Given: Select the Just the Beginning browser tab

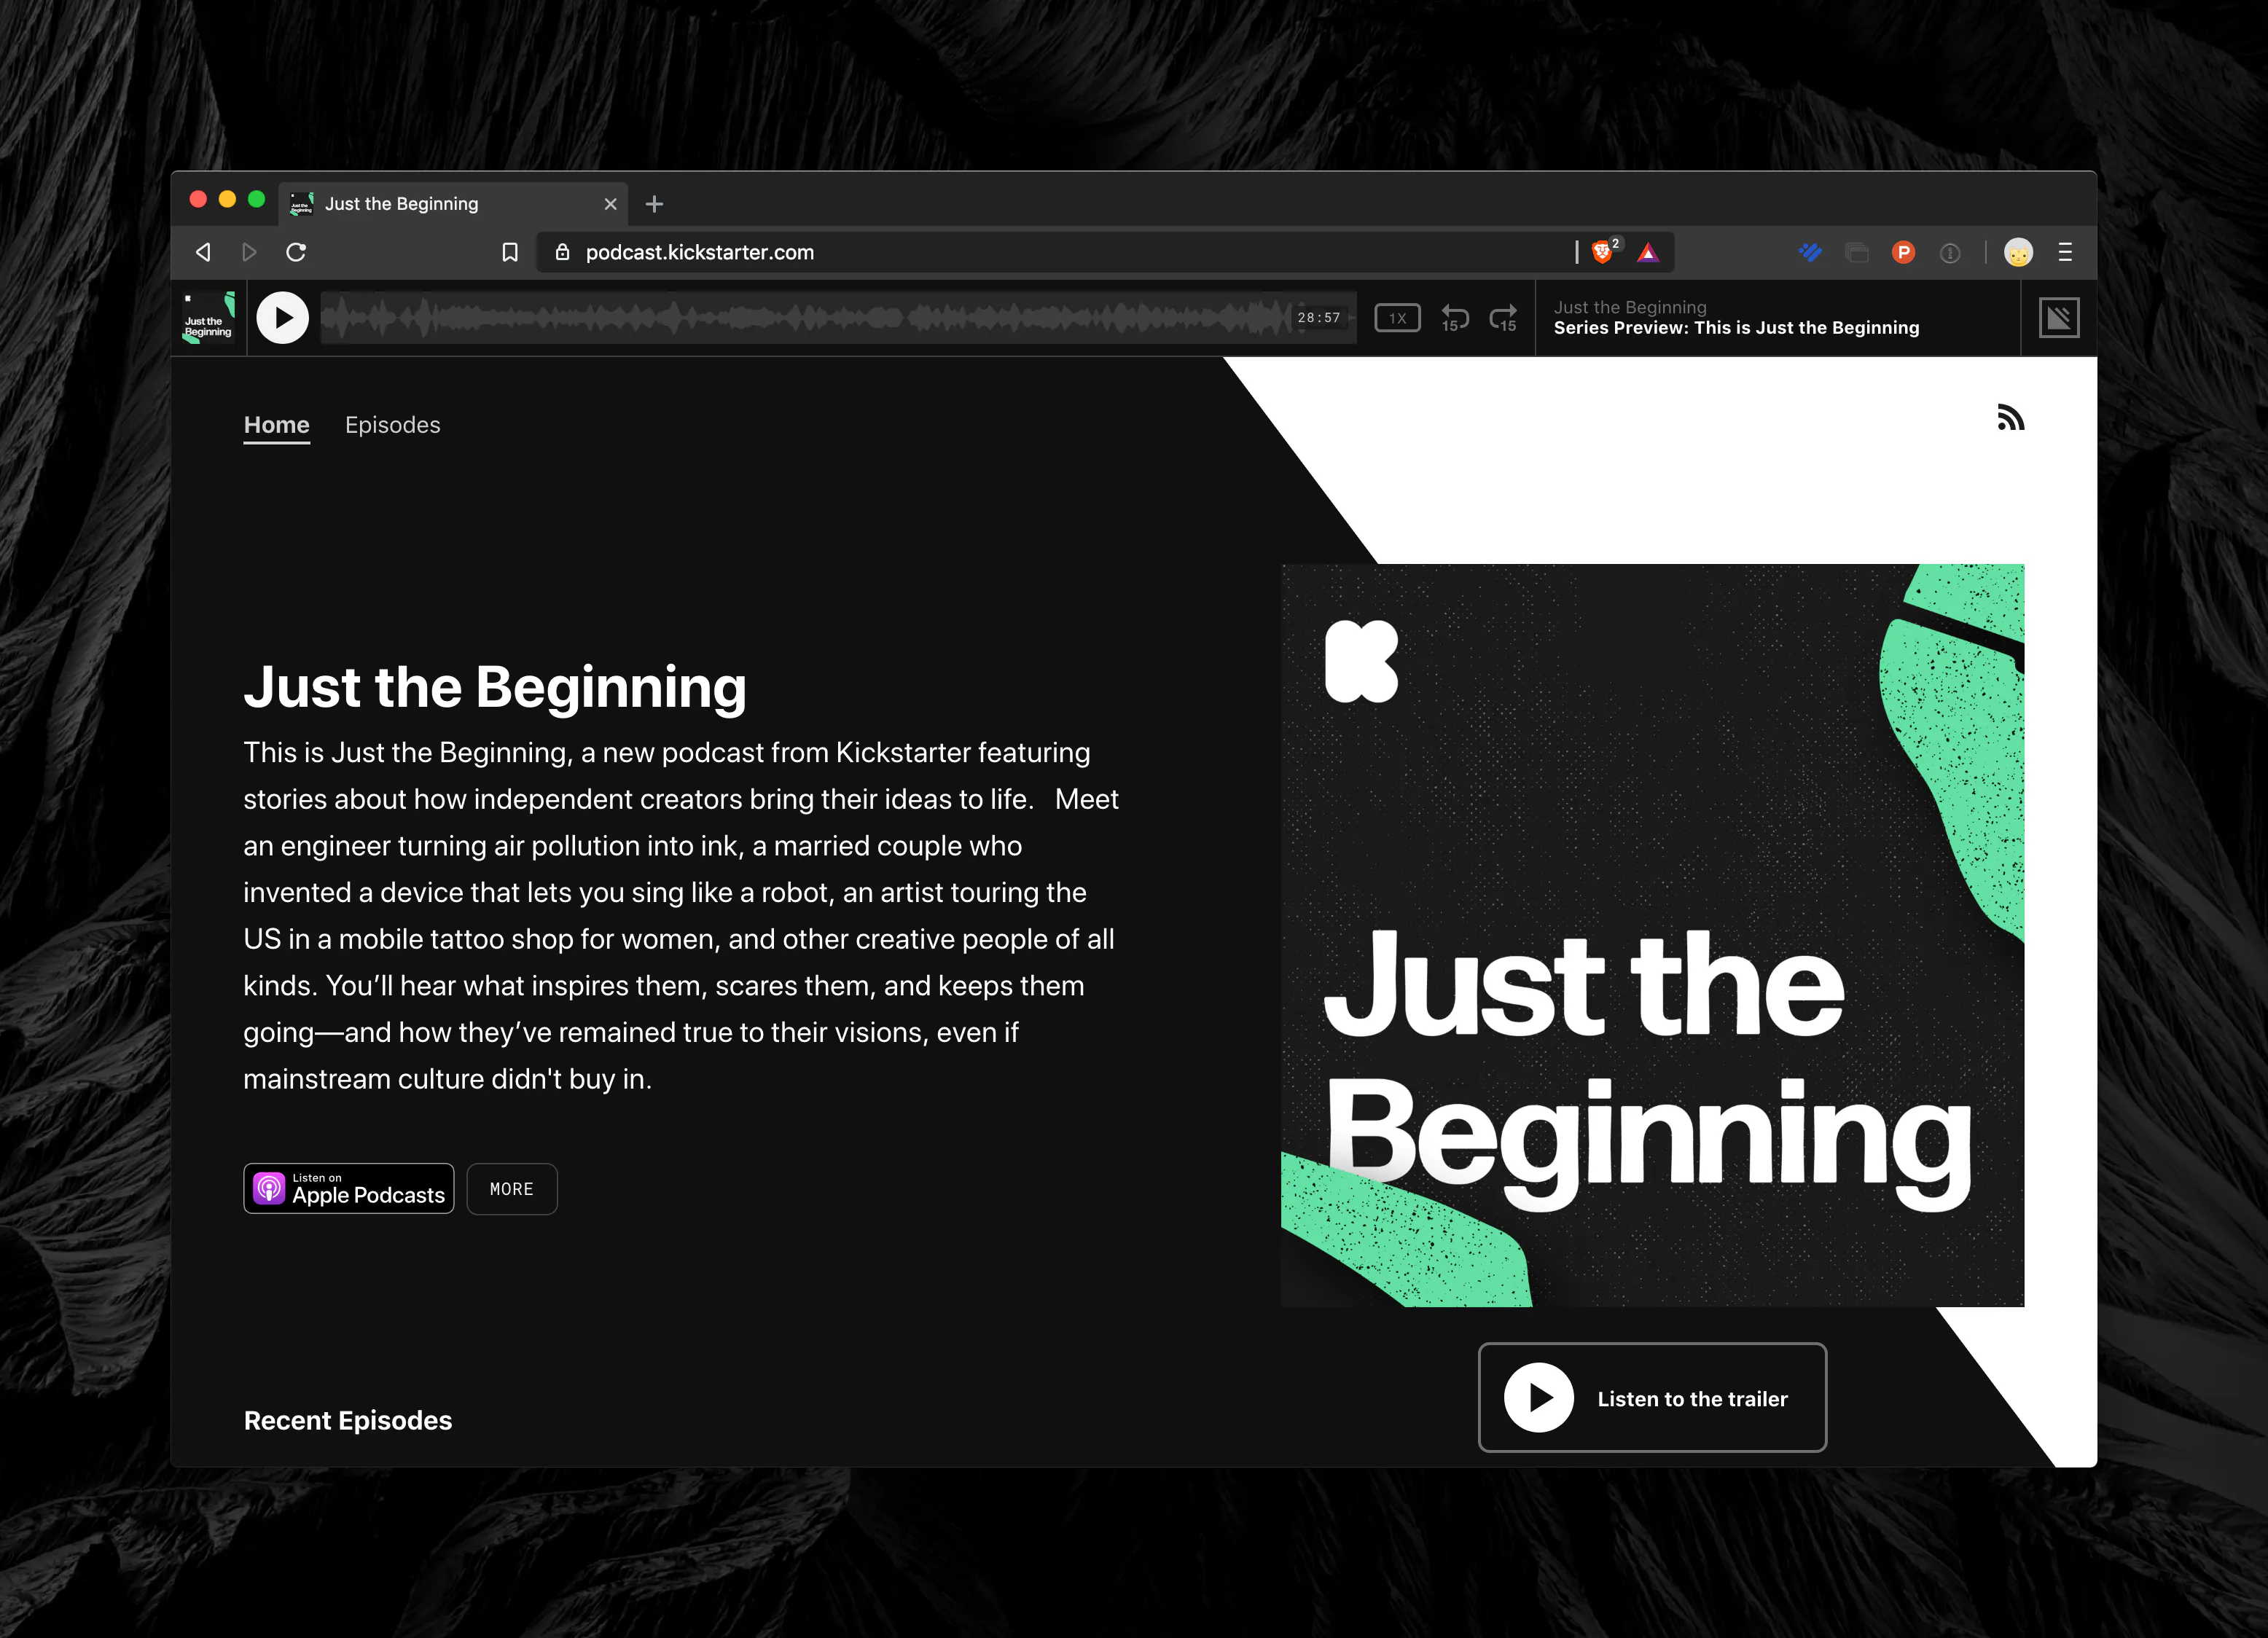Looking at the screenshot, I should point(453,204).
